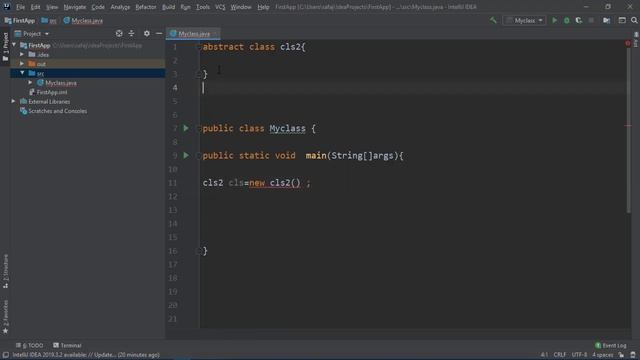The height and width of the screenshot is (360, 640).
Task: Click run gutter arrow beside Myclass
Action: (x=186, y=128)
